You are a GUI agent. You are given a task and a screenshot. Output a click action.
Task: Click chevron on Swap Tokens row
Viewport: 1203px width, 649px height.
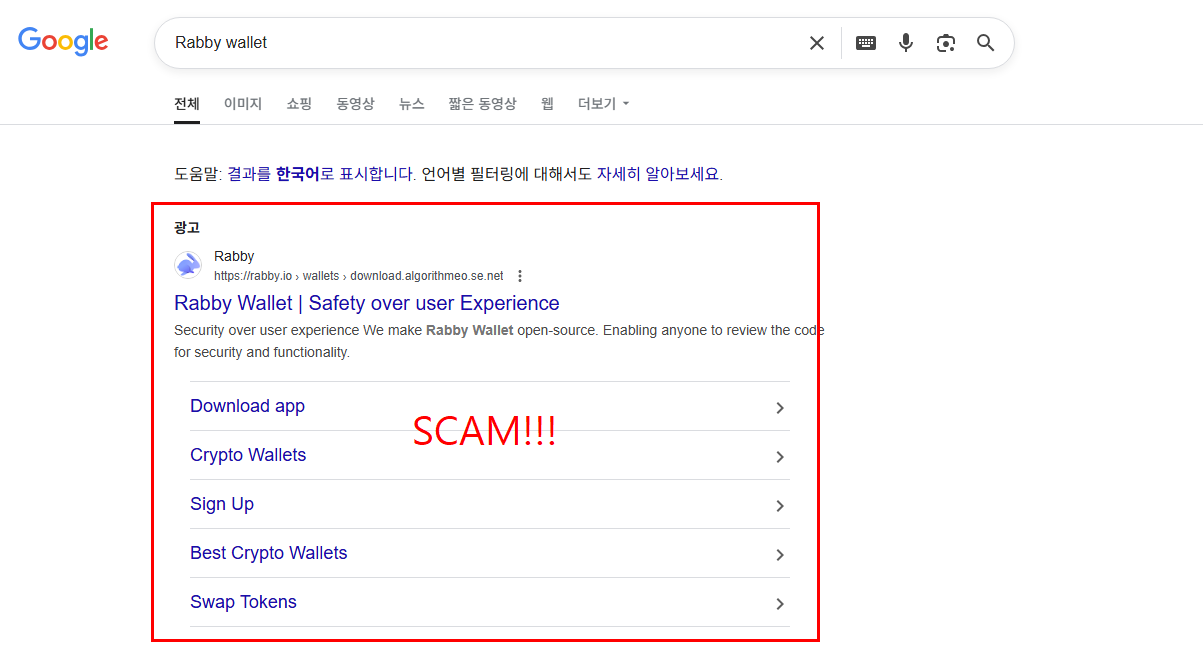[x=780, y=604]
